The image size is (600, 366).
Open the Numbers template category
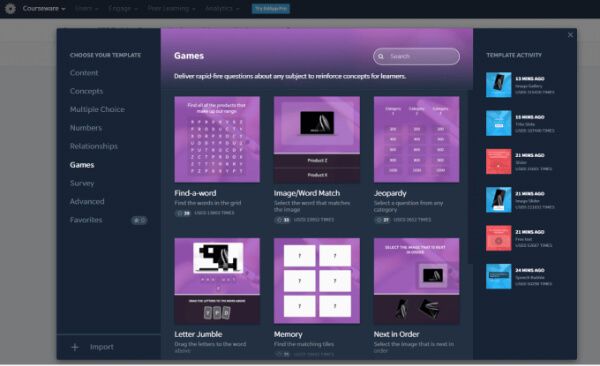point(86,128)
